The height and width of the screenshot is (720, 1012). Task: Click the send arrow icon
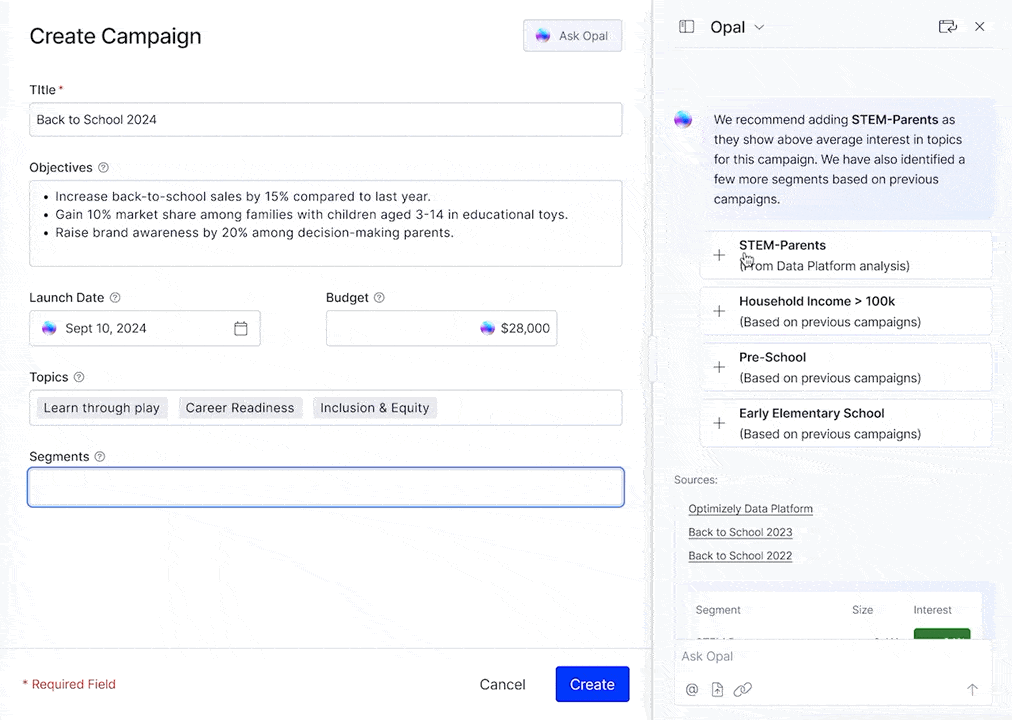point(971,689)
